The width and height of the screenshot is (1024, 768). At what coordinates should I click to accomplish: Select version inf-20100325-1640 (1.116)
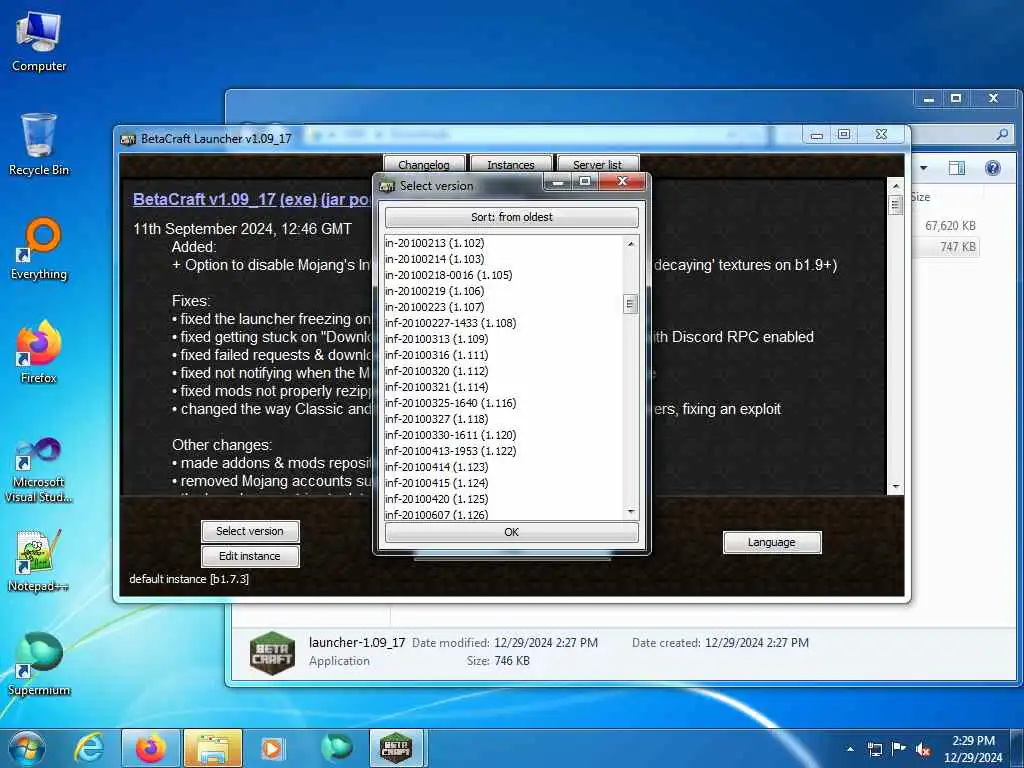(x=503, y=403)
